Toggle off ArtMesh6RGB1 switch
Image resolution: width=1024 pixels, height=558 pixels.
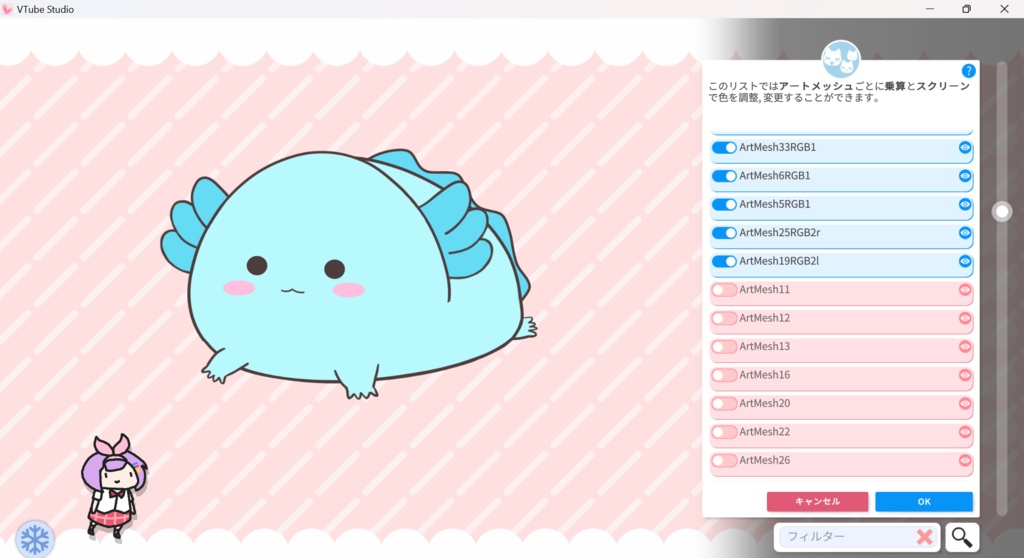[724, 176]
